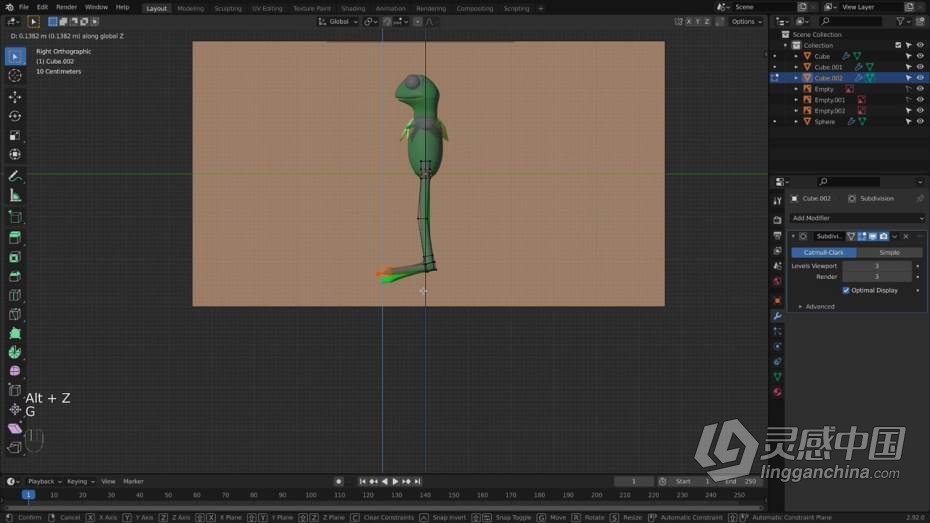Select the Measure tool
930x523 pixels.
[15, 196]
